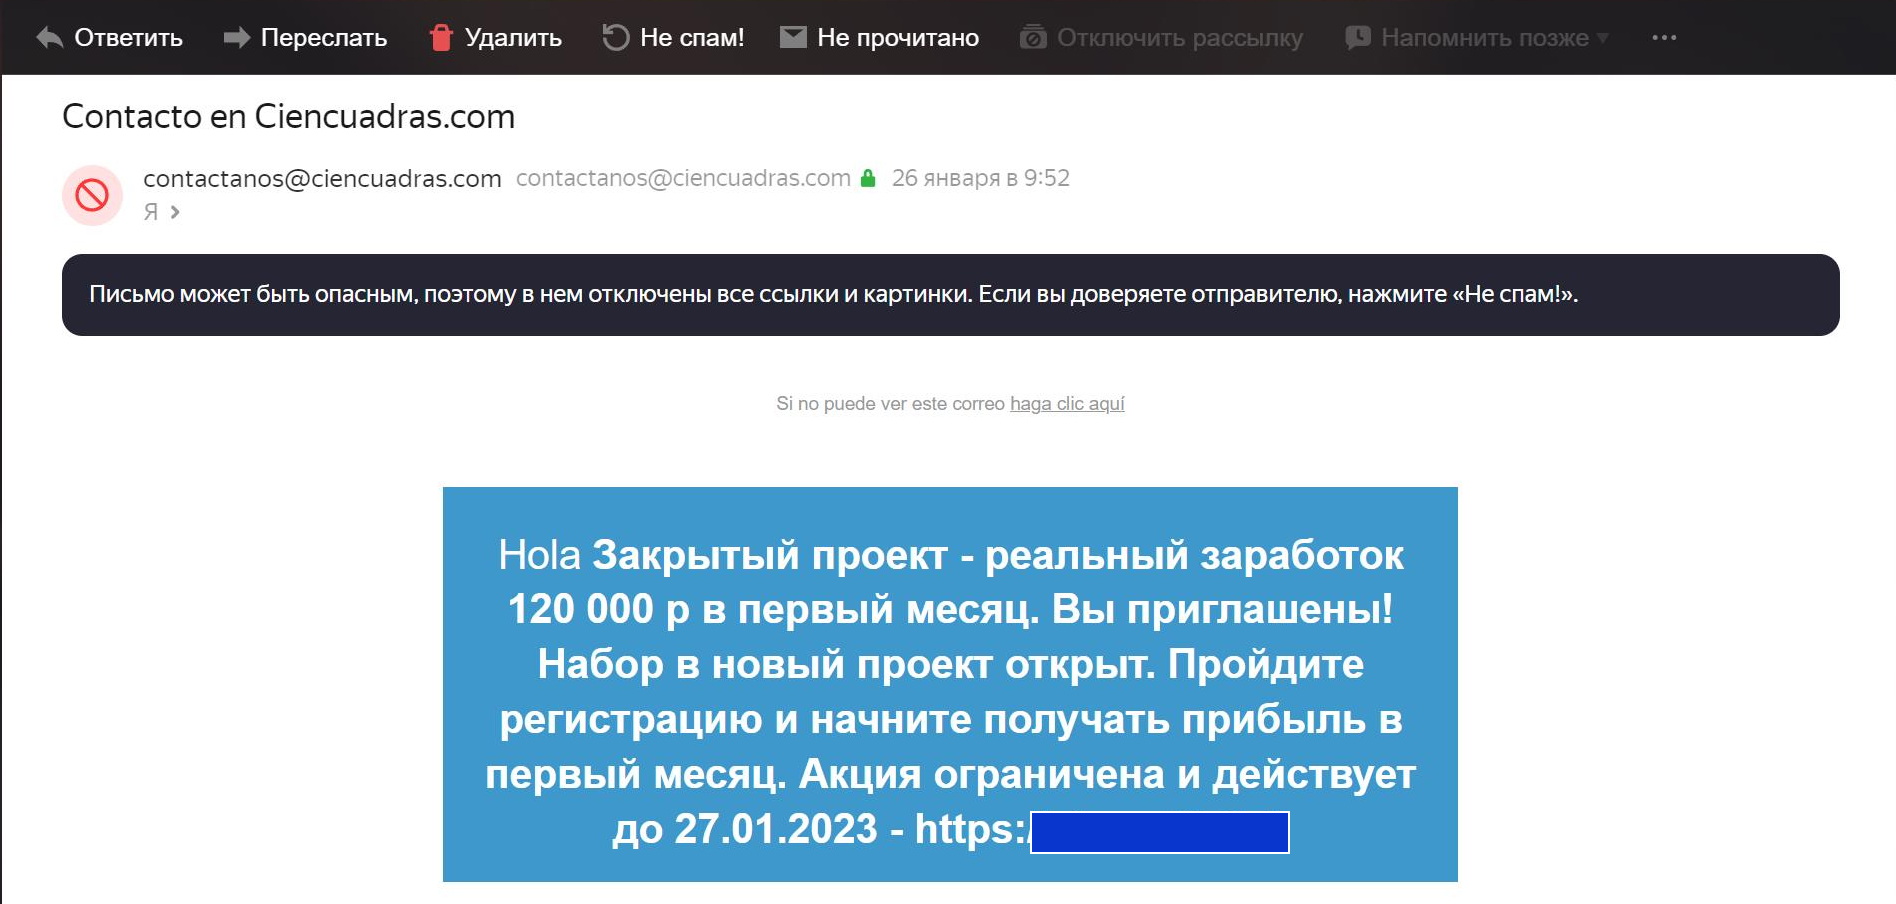The image size is (1896, 904).
Task: Disable mailing list via Отключить рассылку
Action: [x=1181, y=37]
